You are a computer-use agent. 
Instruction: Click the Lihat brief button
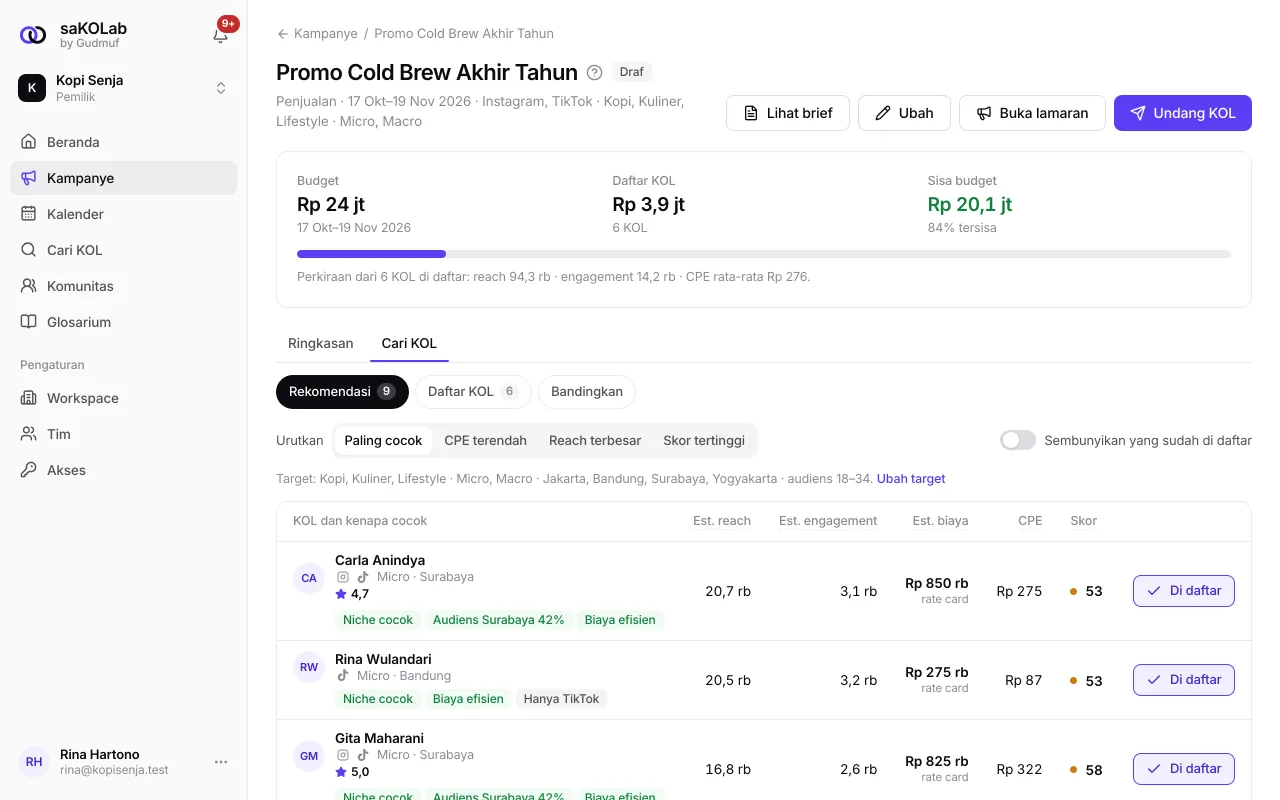click(x=788, y=113)
